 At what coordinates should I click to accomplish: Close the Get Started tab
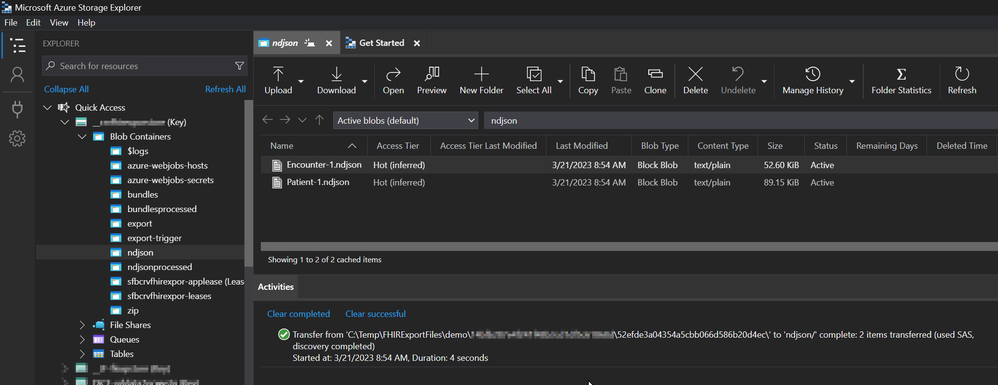416,43
